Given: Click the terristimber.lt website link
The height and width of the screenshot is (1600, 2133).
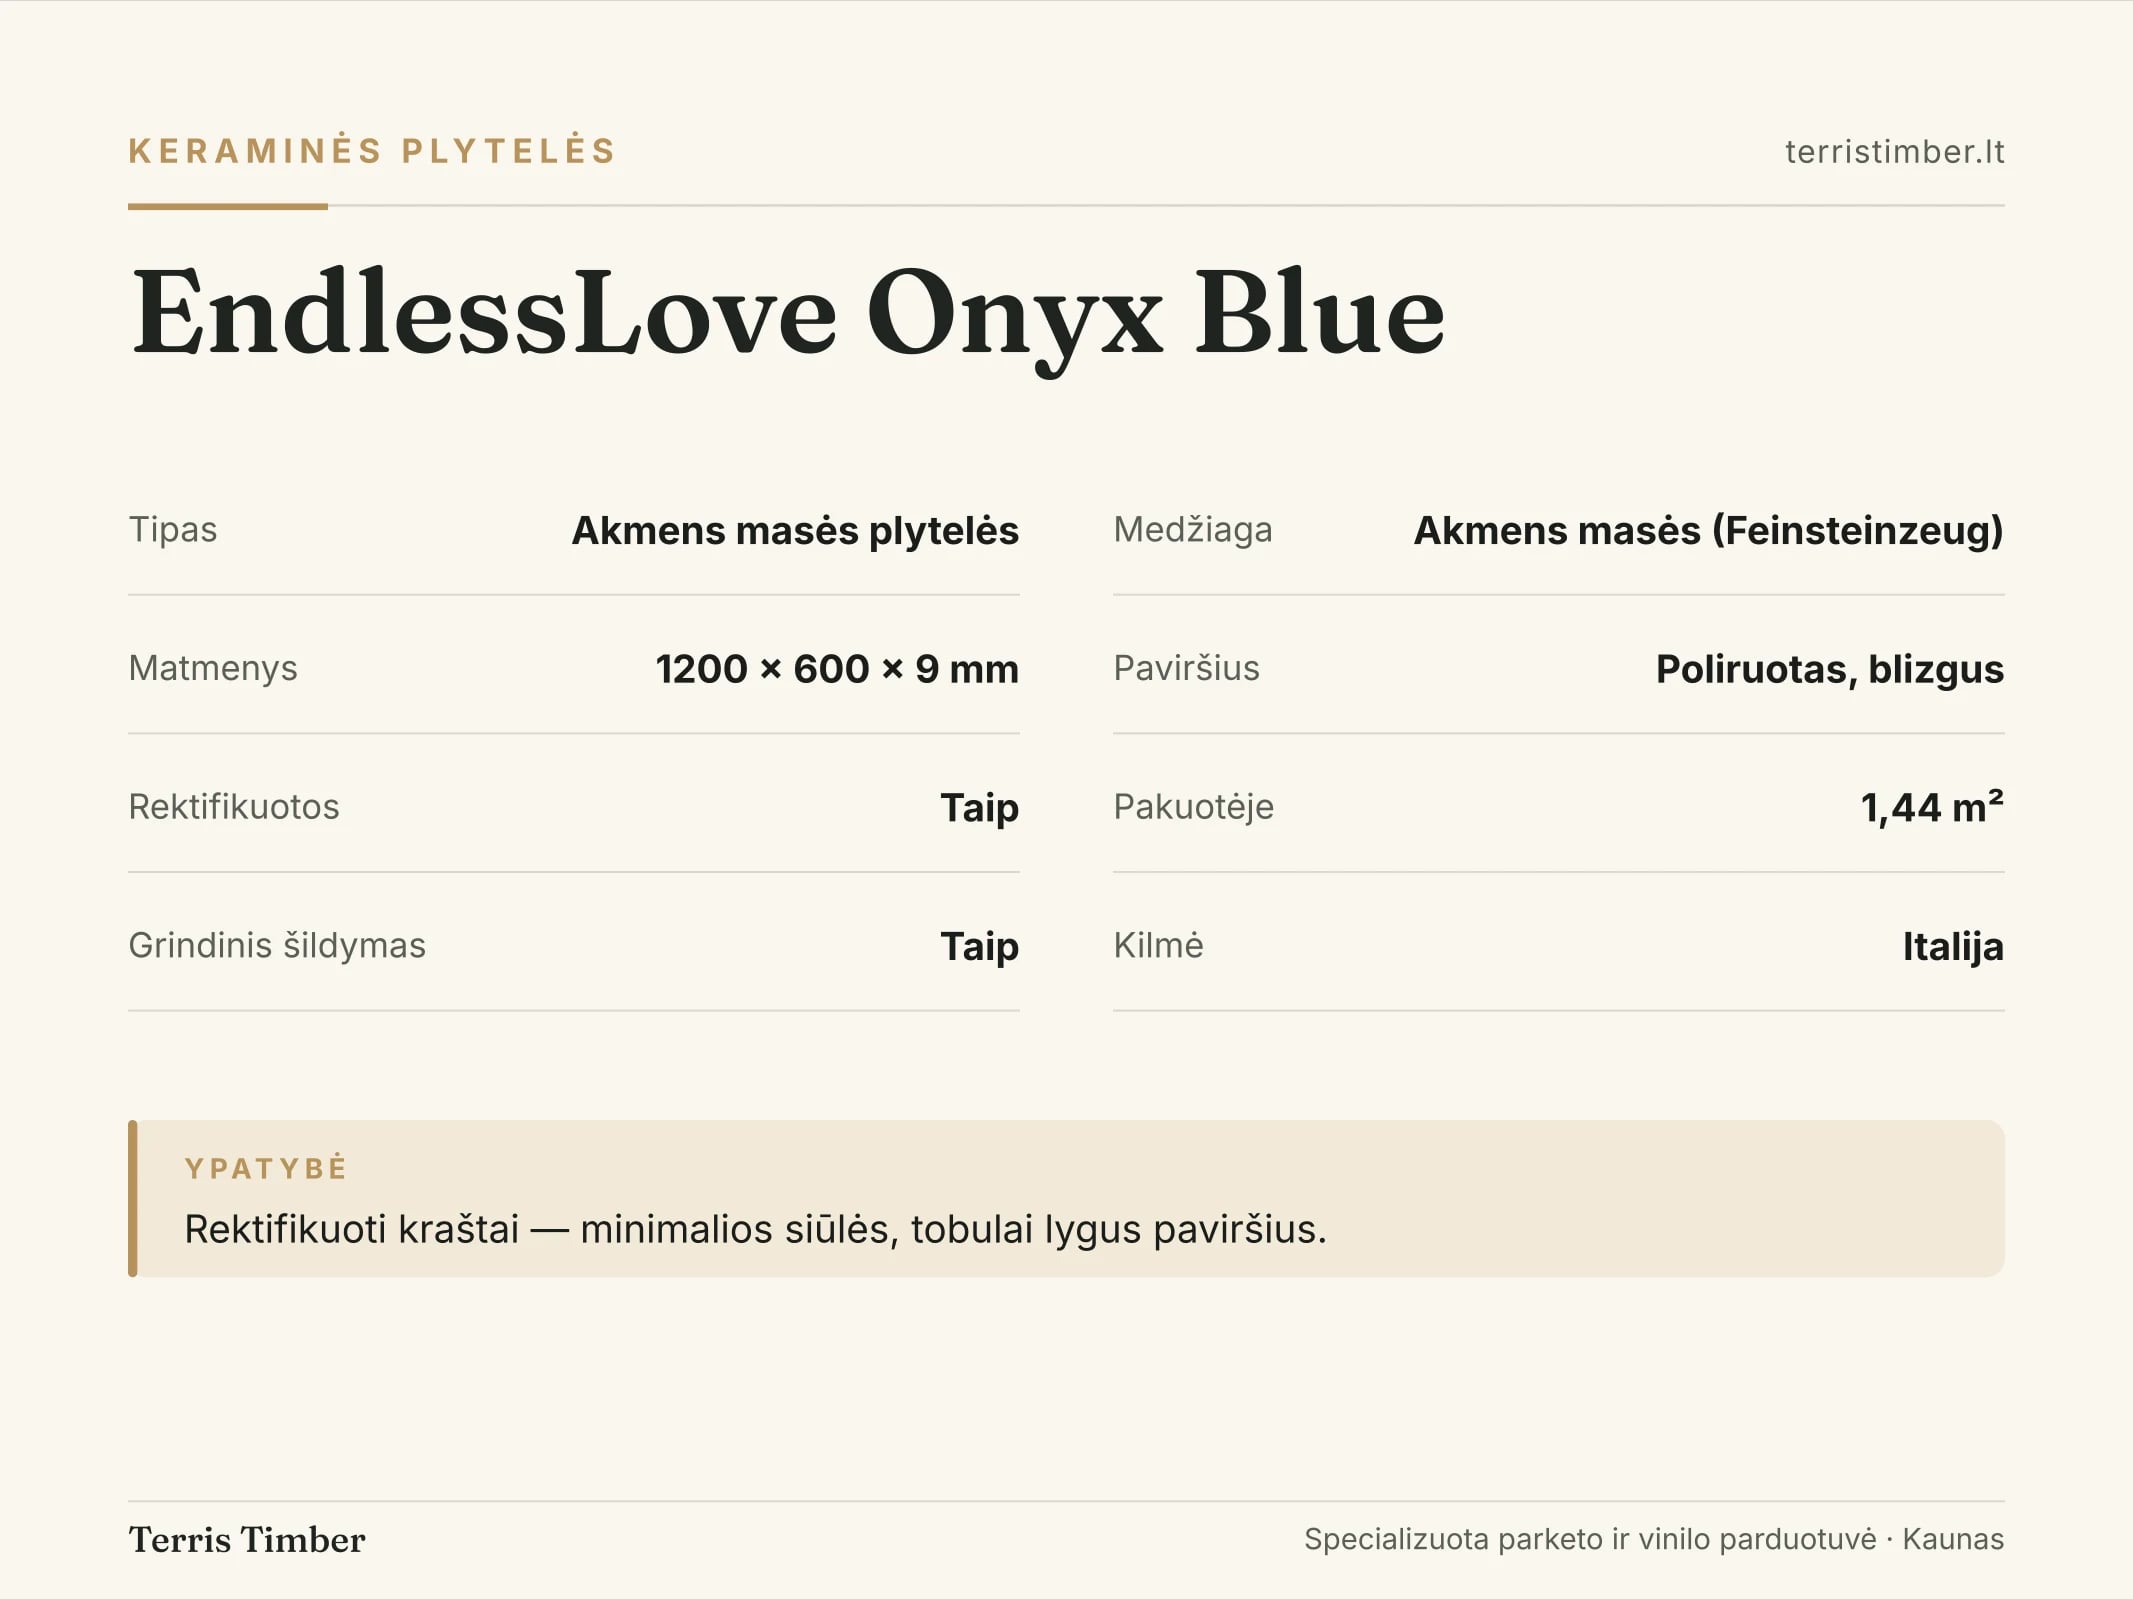Looking at the screenshot, I should point(1894,152).
